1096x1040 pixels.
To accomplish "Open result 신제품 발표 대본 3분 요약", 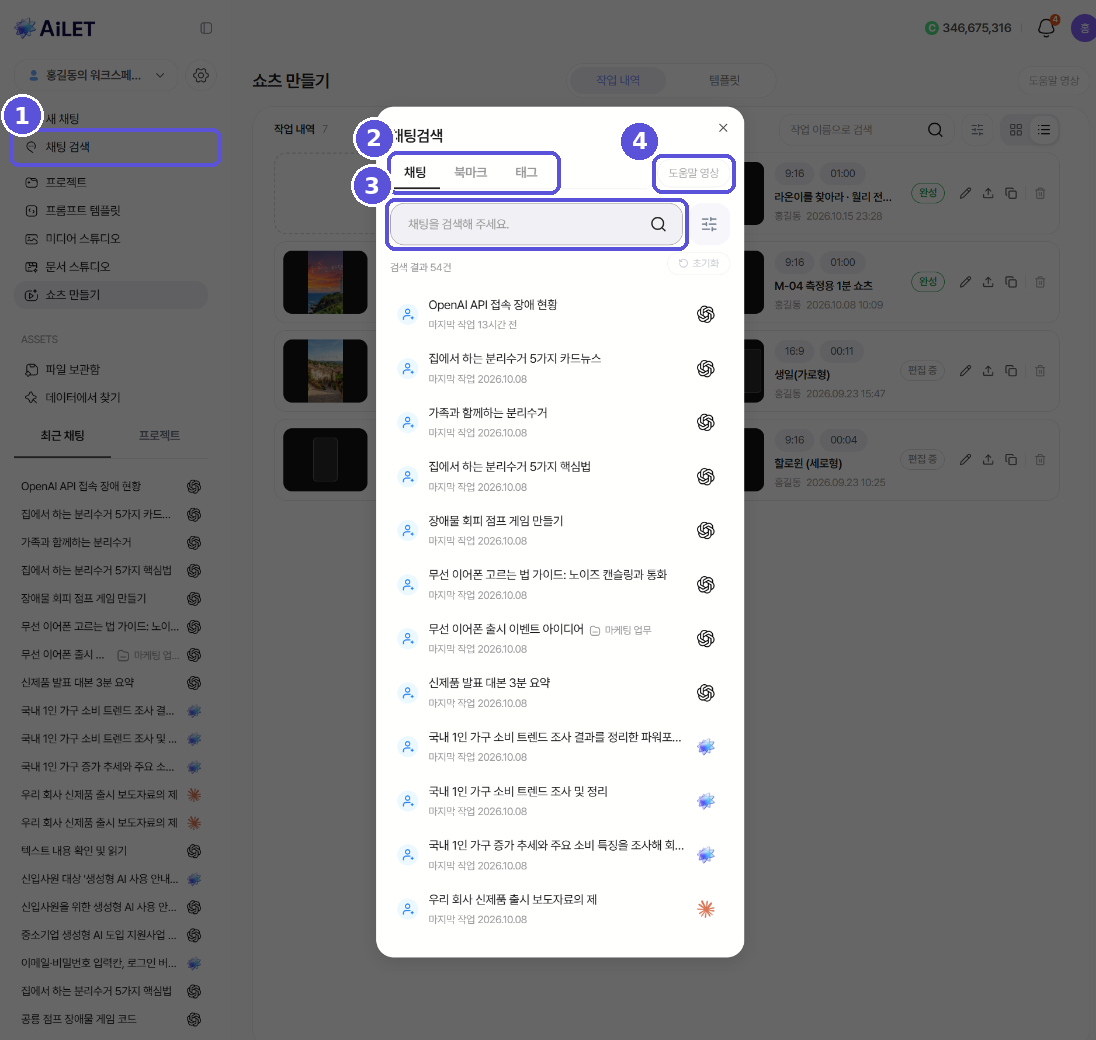I will [x=559, y=693].
